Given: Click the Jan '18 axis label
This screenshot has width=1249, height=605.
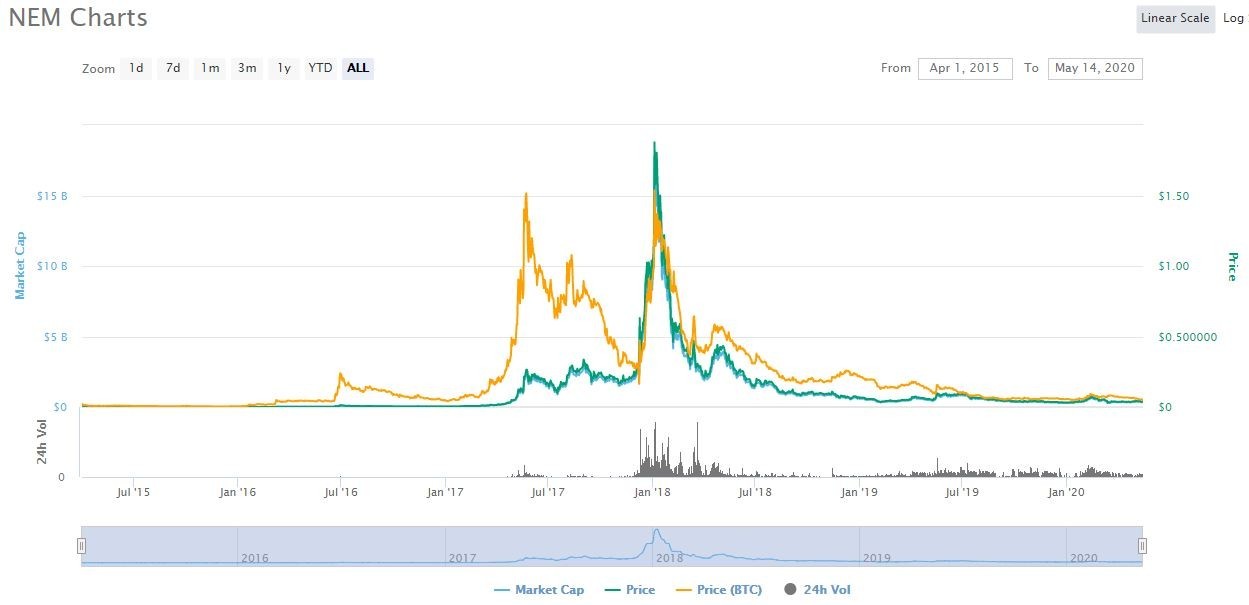Looking at the screenshot, I should pos(652,492).
